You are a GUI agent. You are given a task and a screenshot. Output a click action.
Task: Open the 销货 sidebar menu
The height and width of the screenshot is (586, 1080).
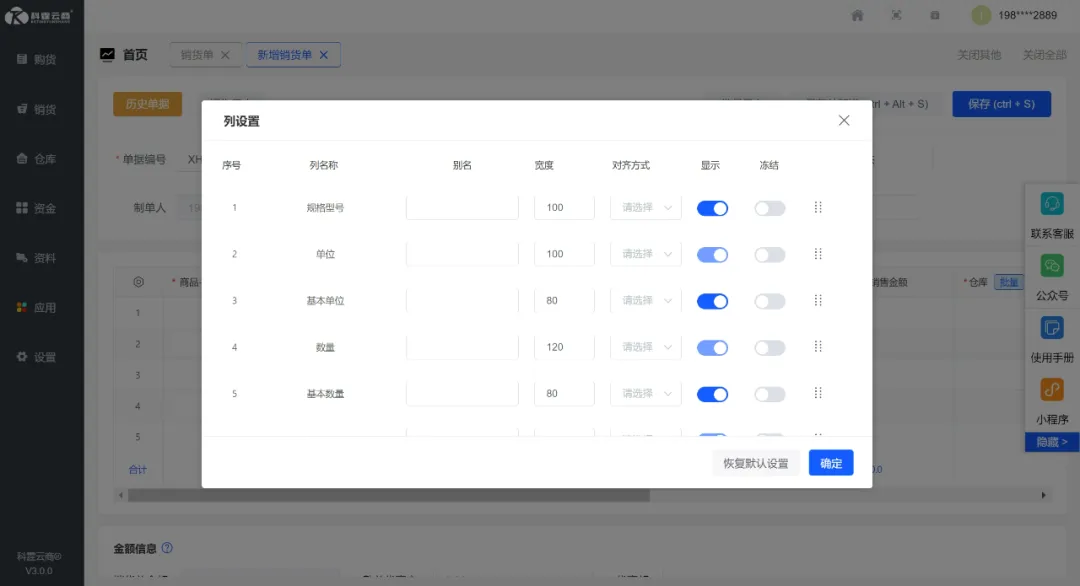click(x=37, y=109)
